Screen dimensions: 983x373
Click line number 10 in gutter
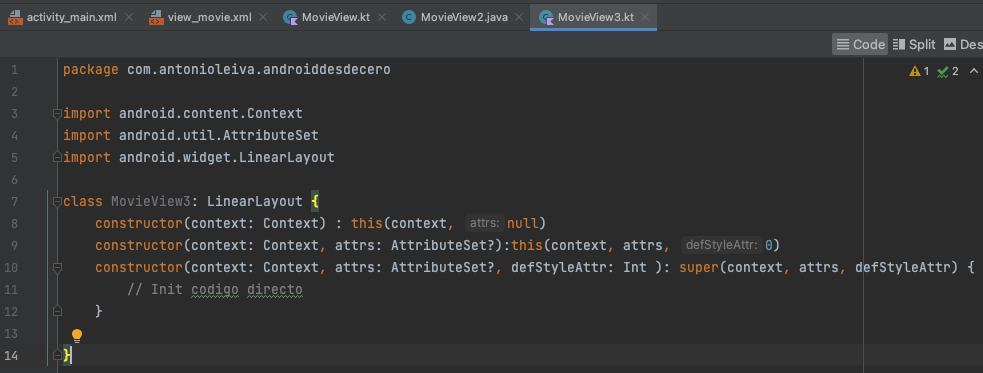pos(14,268)
